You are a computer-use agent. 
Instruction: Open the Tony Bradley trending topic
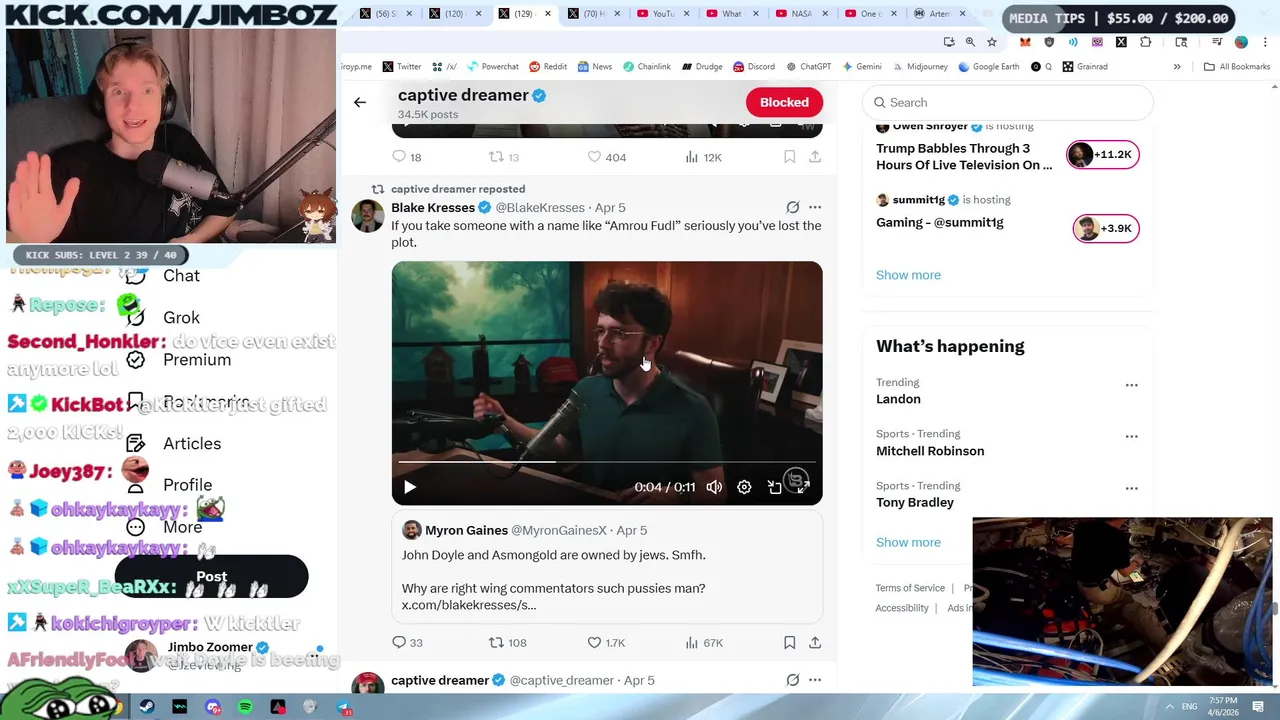click(x=915, y=502)
